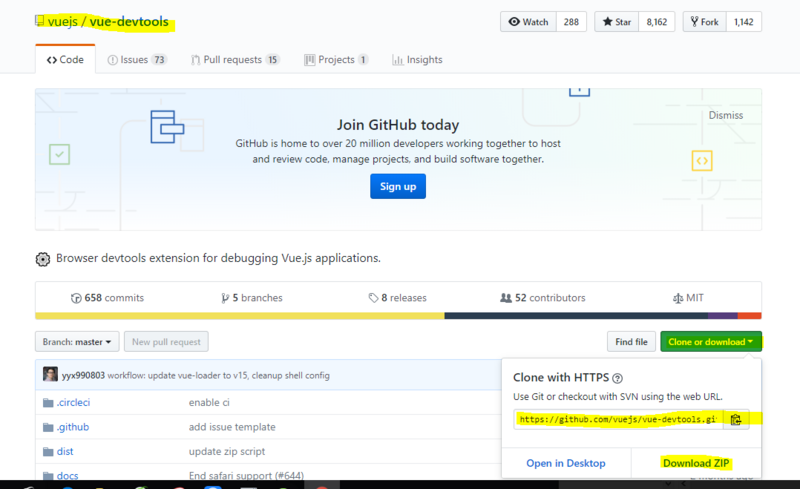Open yyx990803 avatar thumbnail
The width and height of the screenshot is (800, 489).
pyautogui.click(x=51, y=374)
